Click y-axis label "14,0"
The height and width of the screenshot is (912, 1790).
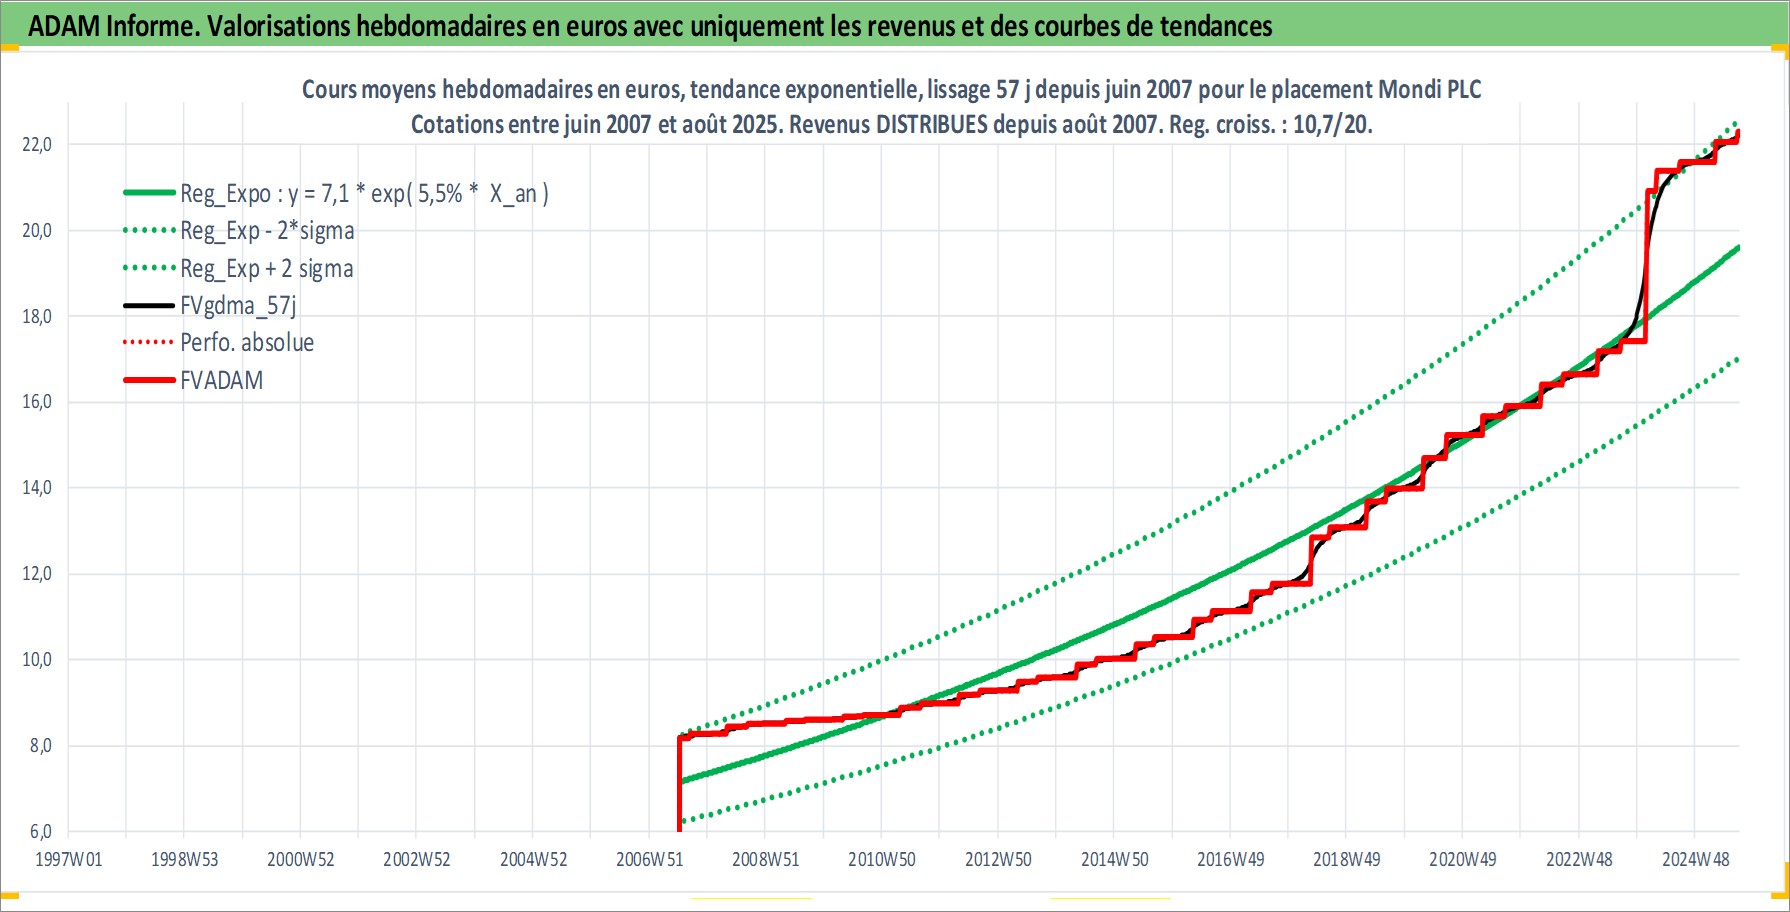click(37, 488)
